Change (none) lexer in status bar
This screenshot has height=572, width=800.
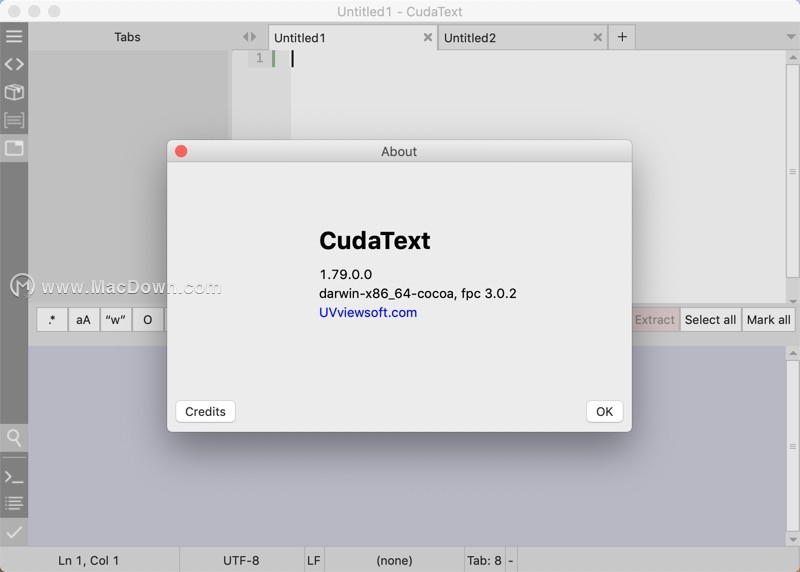(394, 560)
